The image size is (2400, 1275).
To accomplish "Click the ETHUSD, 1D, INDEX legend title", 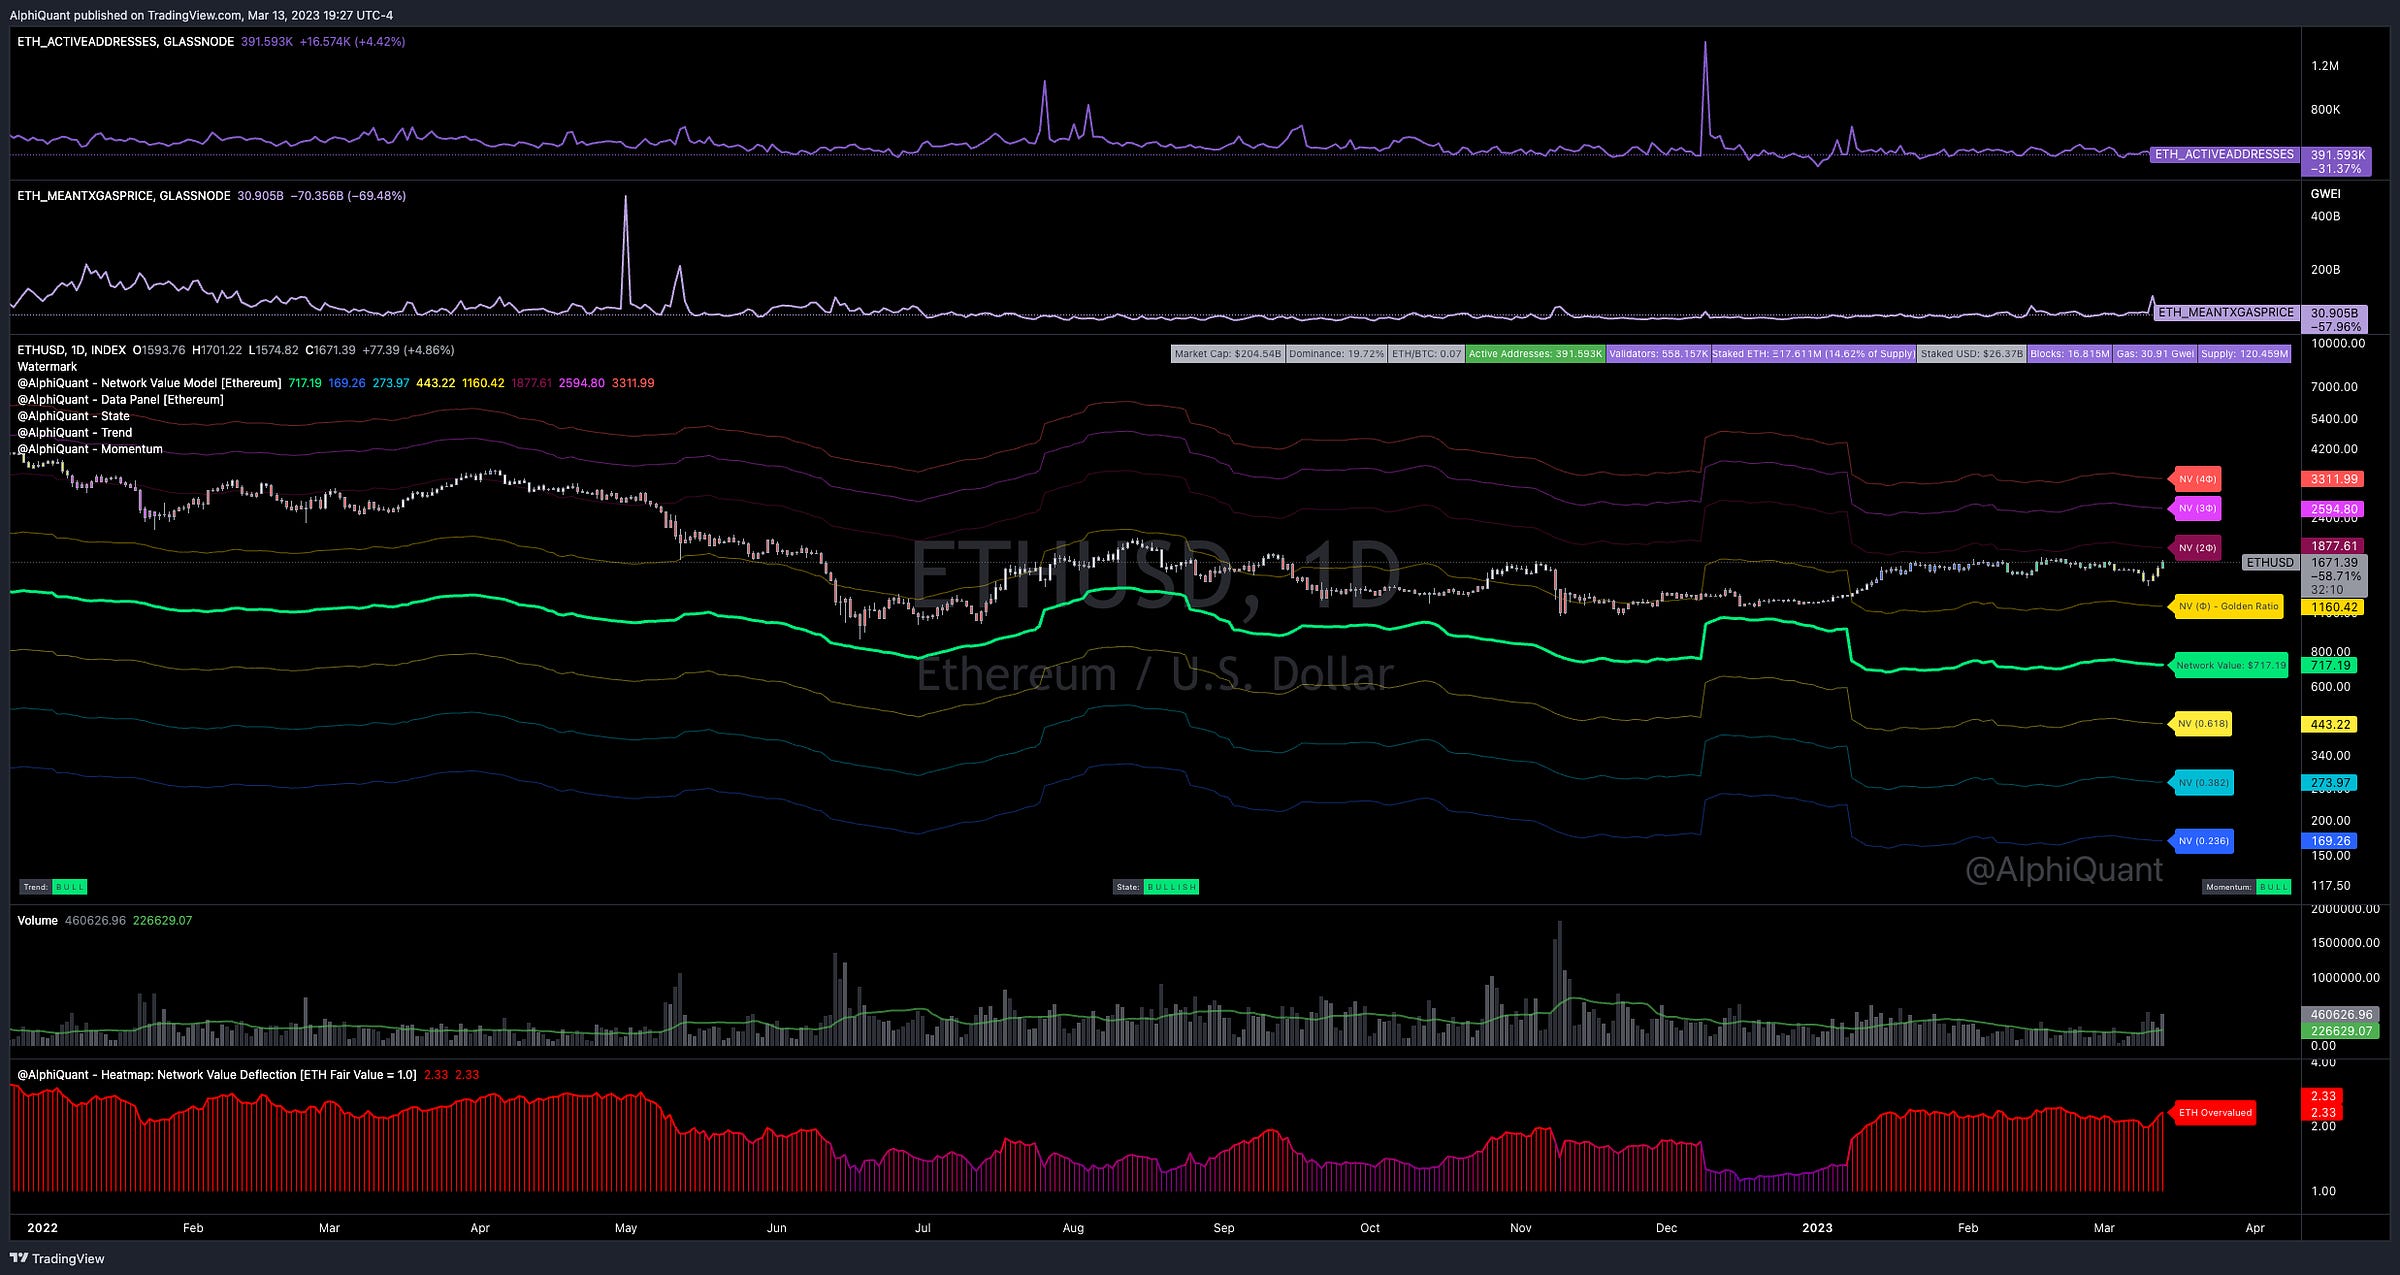I will click(72, 350).
